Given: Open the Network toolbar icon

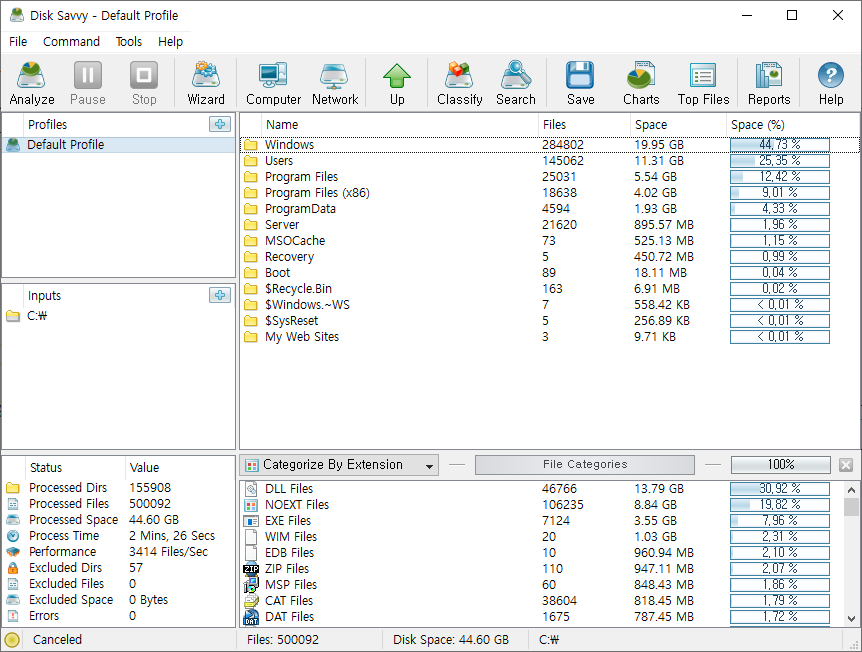Looking at the screenshot, I should (335, 83).
